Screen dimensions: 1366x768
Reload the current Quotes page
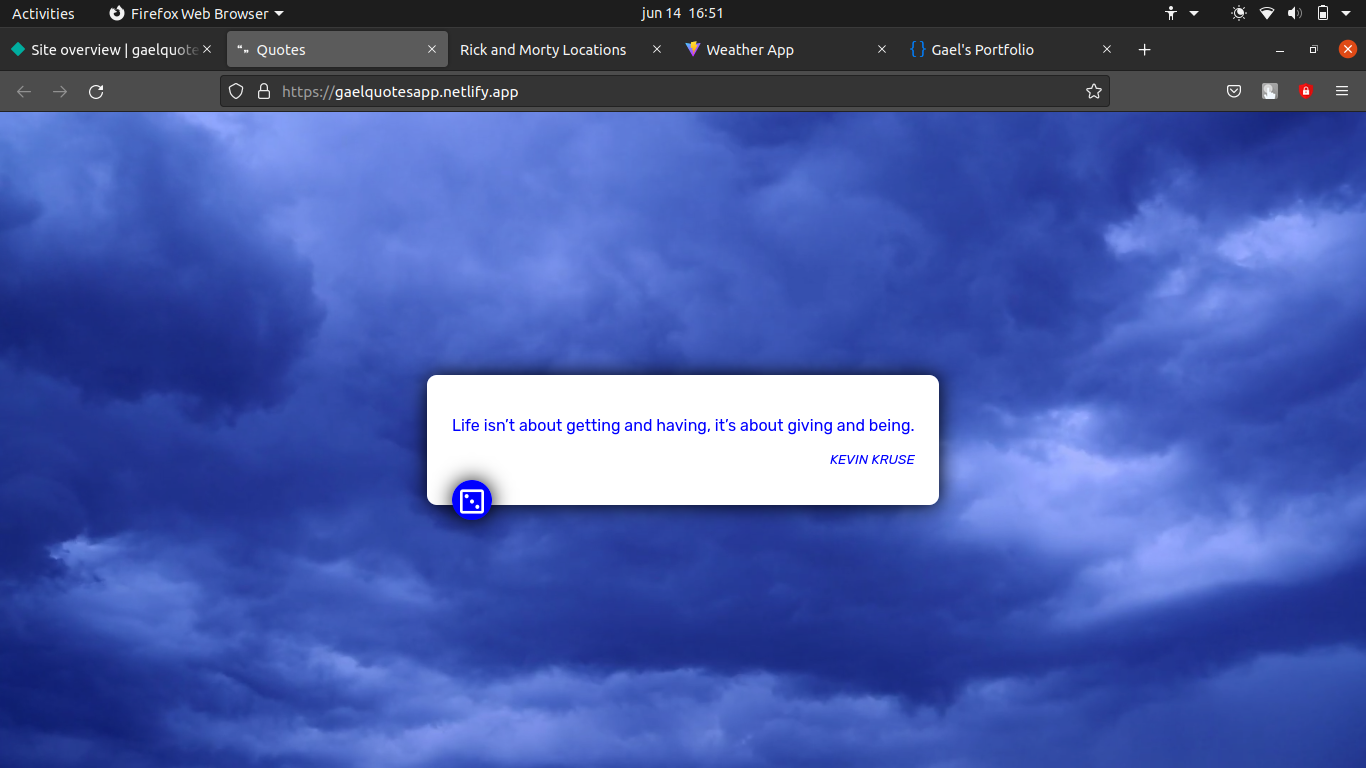coord(96,92)
